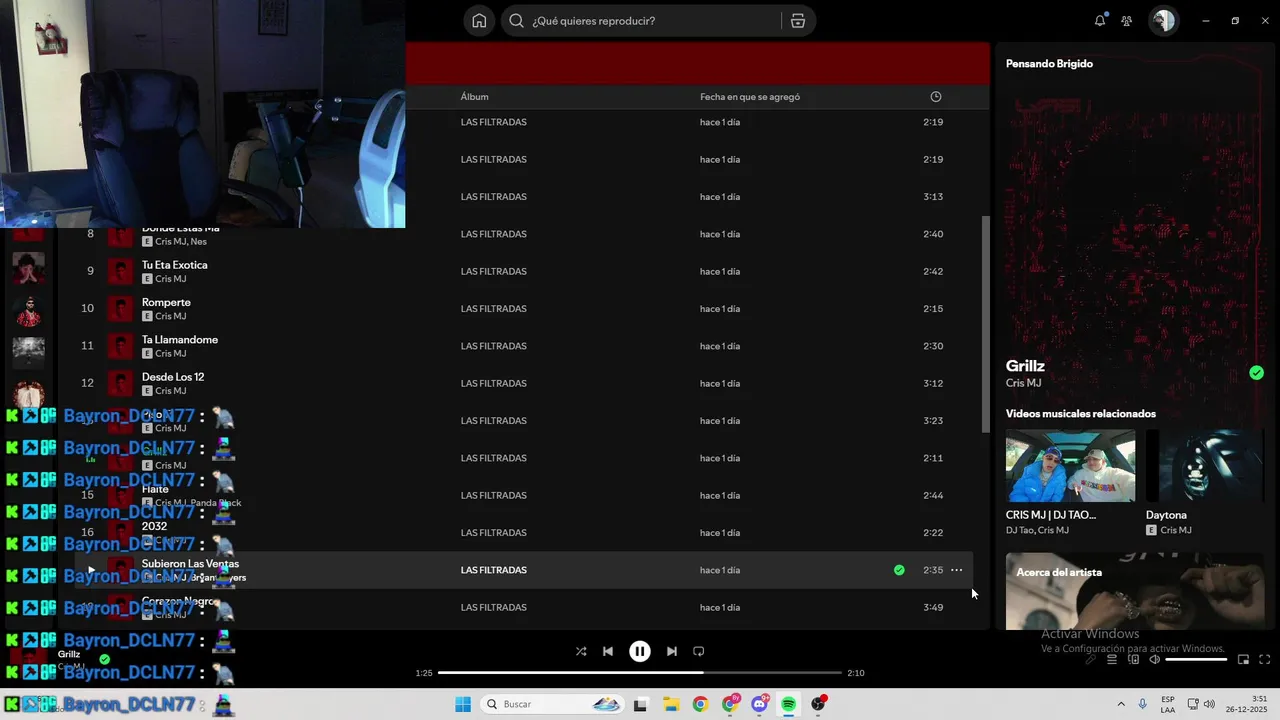1280x720 pixels.
Task: Skip to the next track
Action: click(672, 651)
